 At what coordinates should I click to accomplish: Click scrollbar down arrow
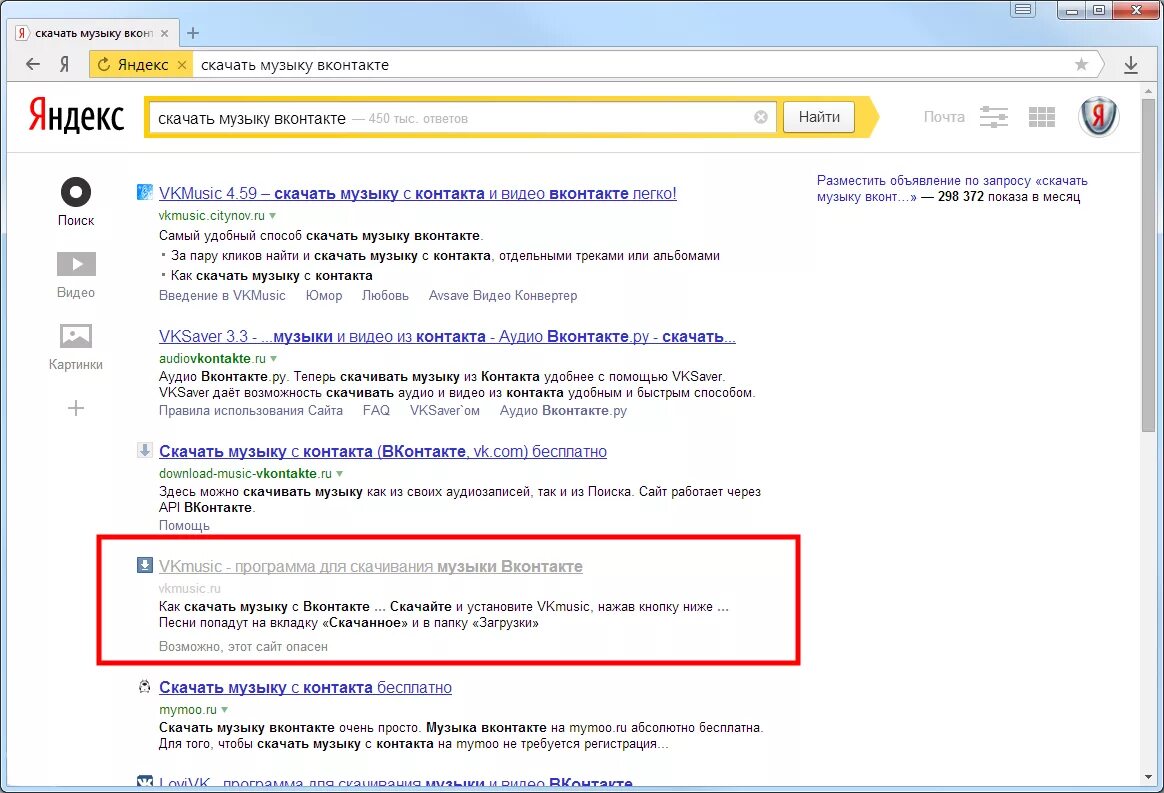click(1148, 778)
